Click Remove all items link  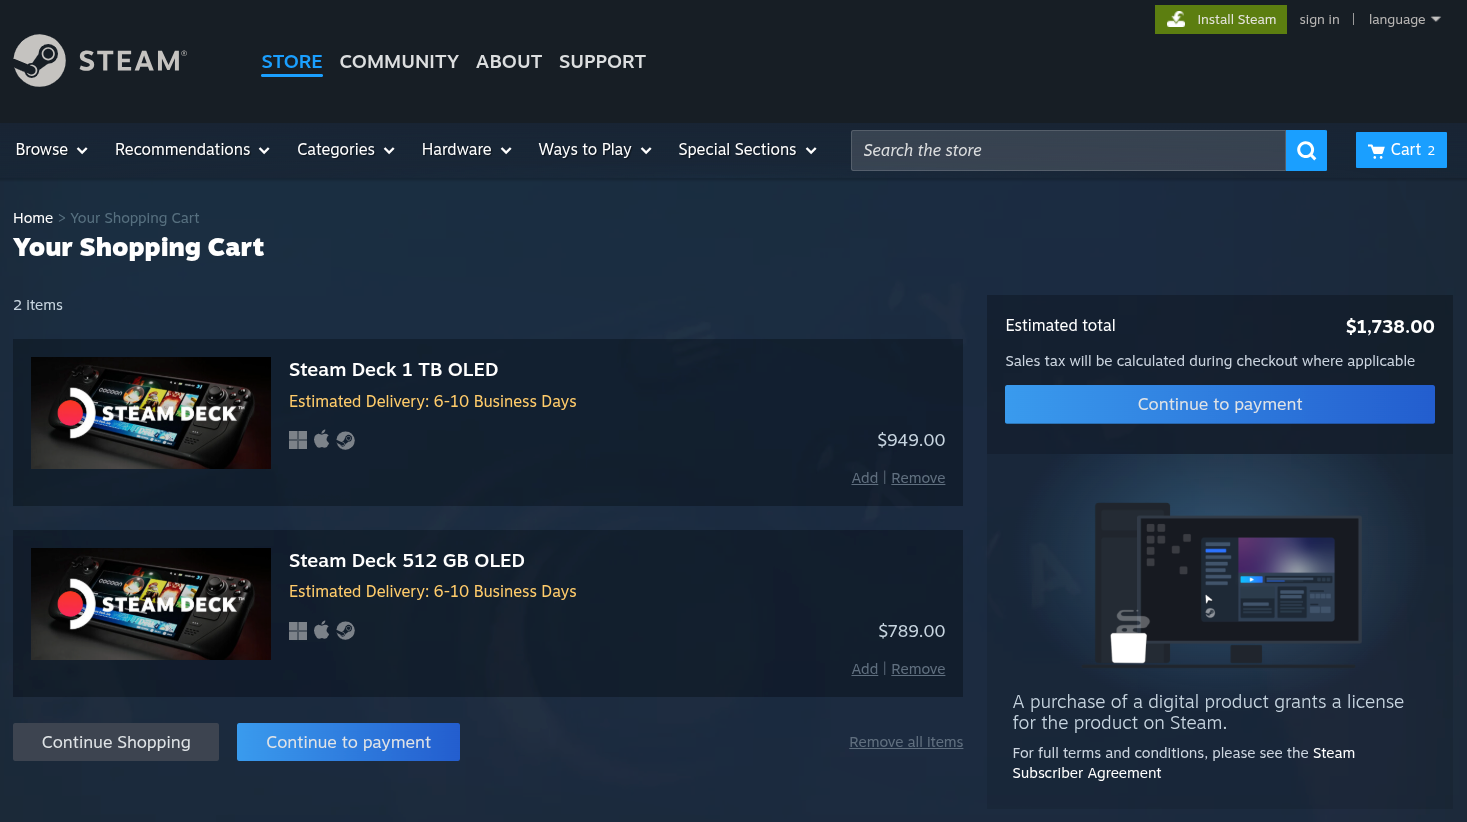[906, 742]
